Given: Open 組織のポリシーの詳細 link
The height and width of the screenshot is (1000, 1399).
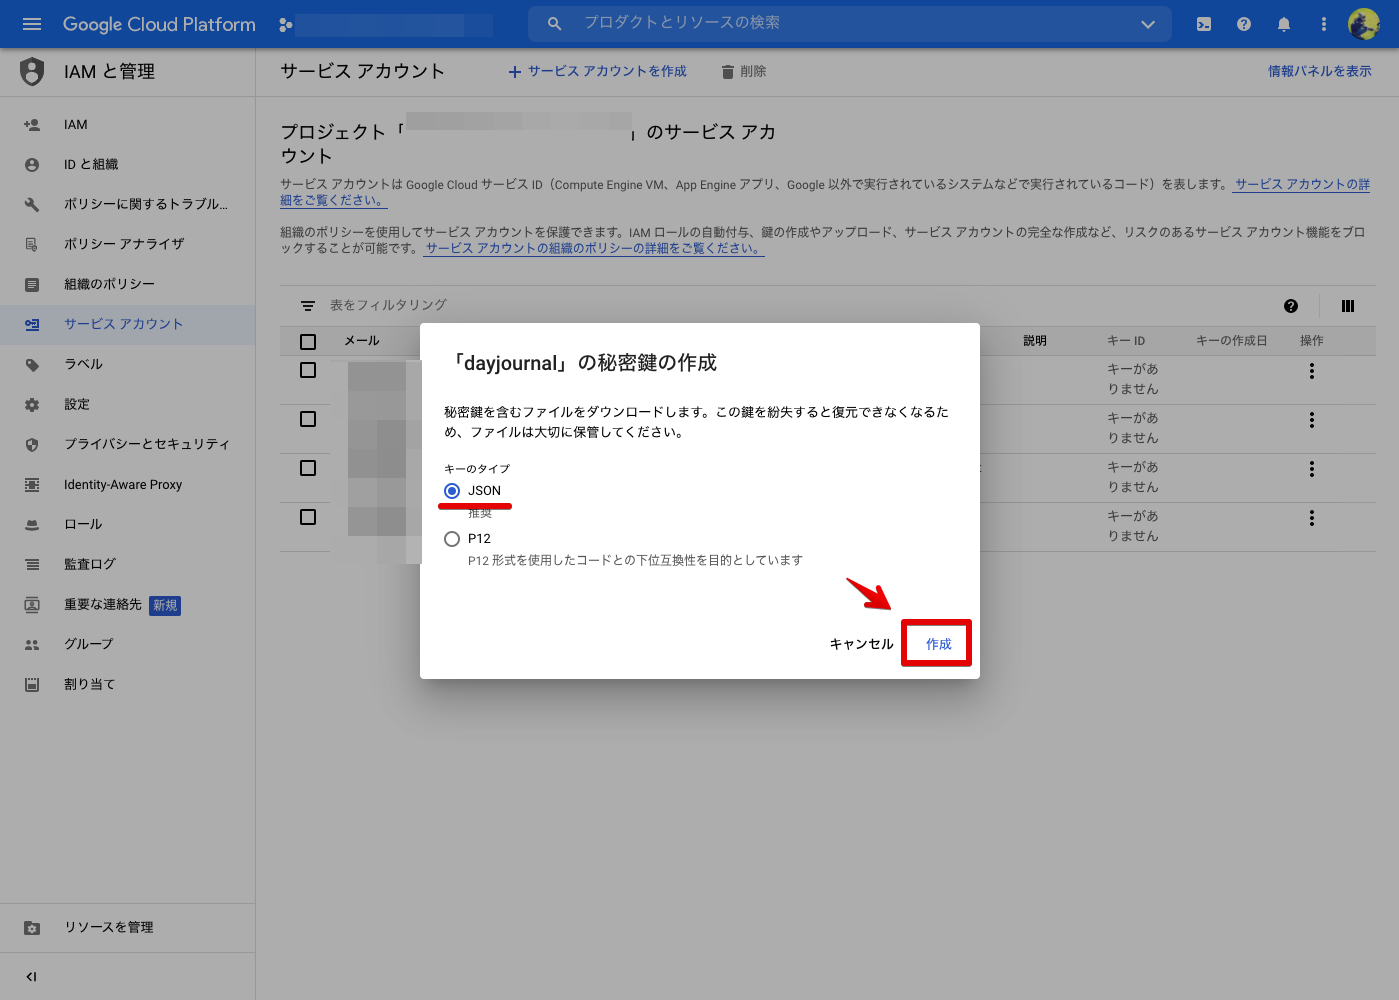Looking at the screenshot, I should (593, 249).
